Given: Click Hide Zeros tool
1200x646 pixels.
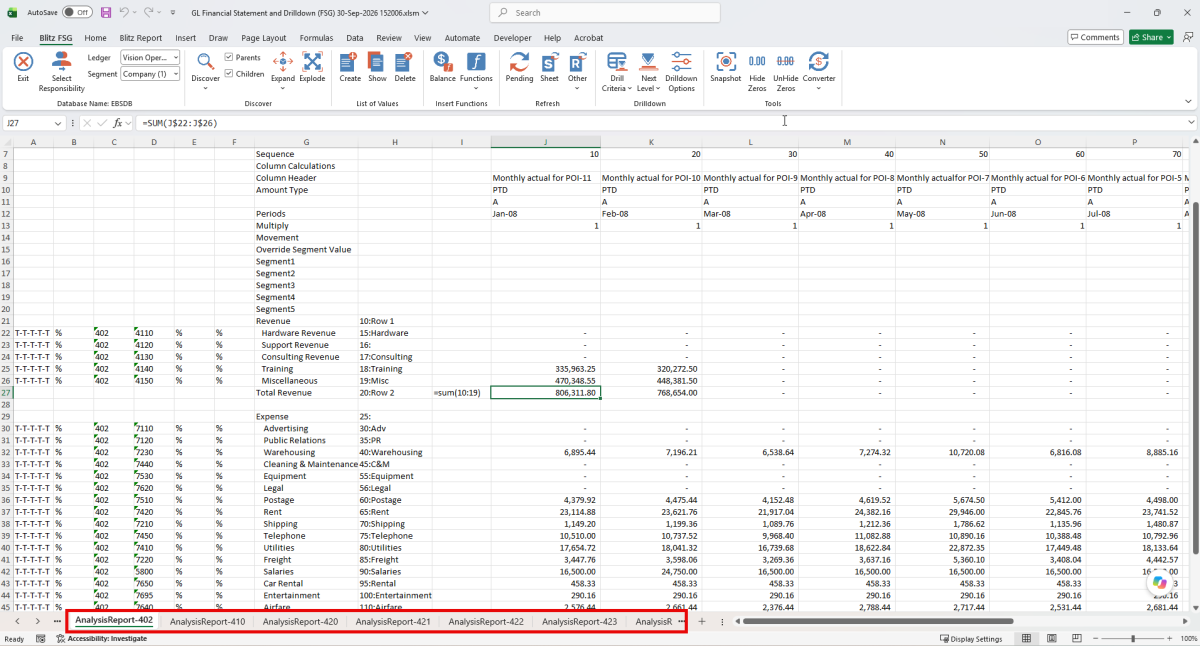Looking at the screenshot, I should (757, 71).
